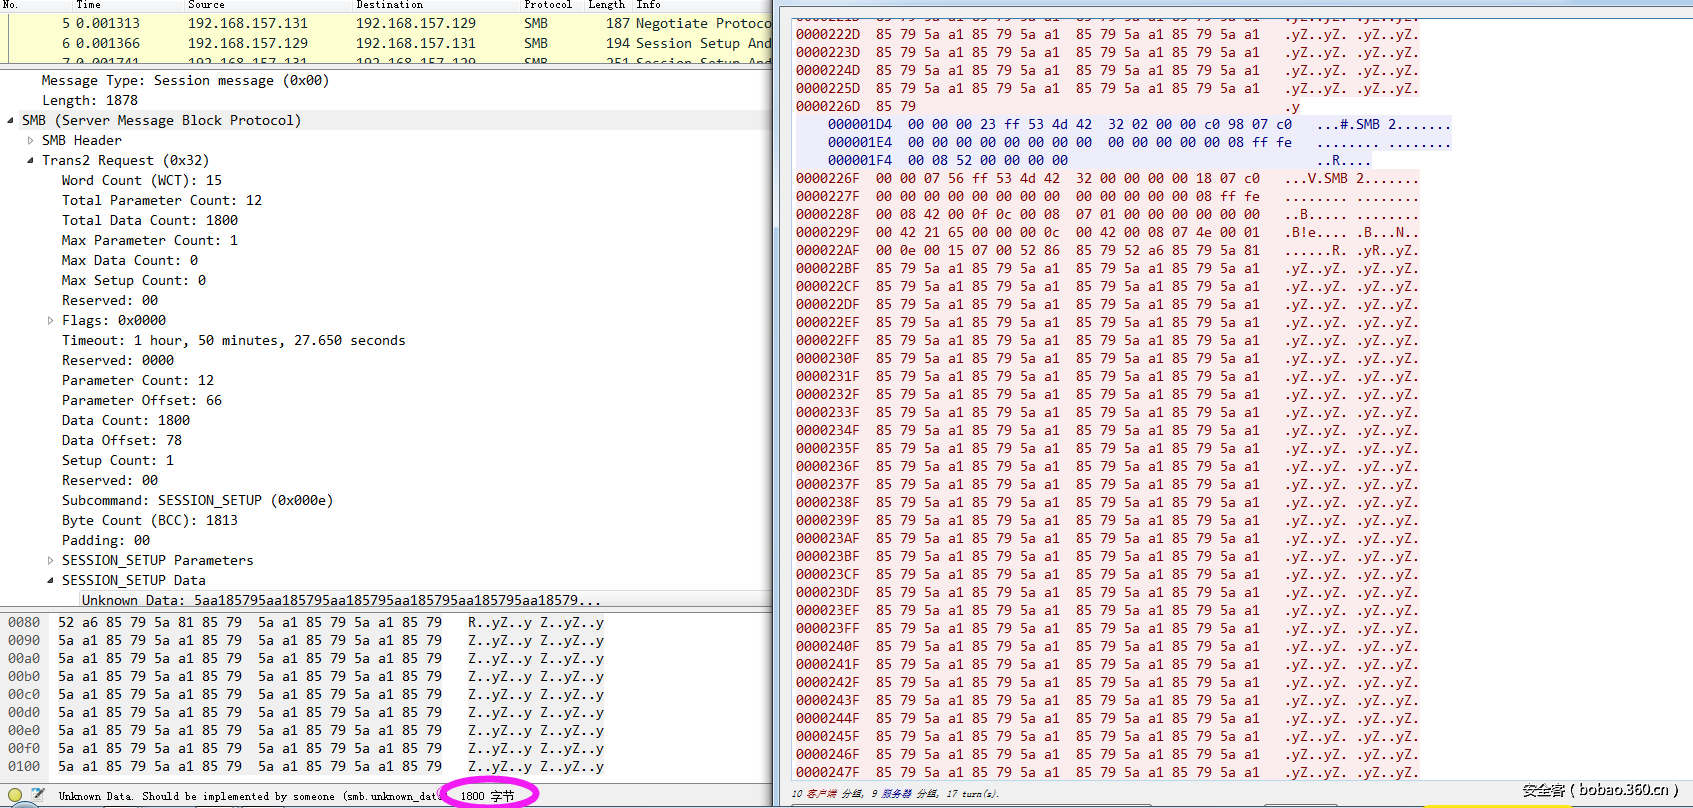Open expert info via yellow circle icon
The height and width of the screenshot is (808, 1693).
[x=14, y=796]
